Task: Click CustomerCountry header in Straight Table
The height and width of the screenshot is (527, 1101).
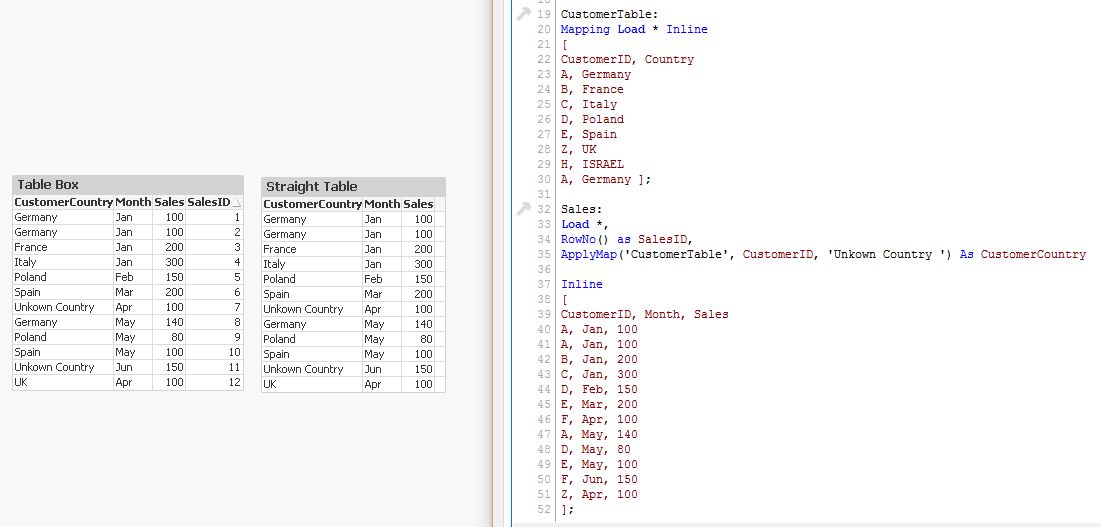Action: click(312, 204)
